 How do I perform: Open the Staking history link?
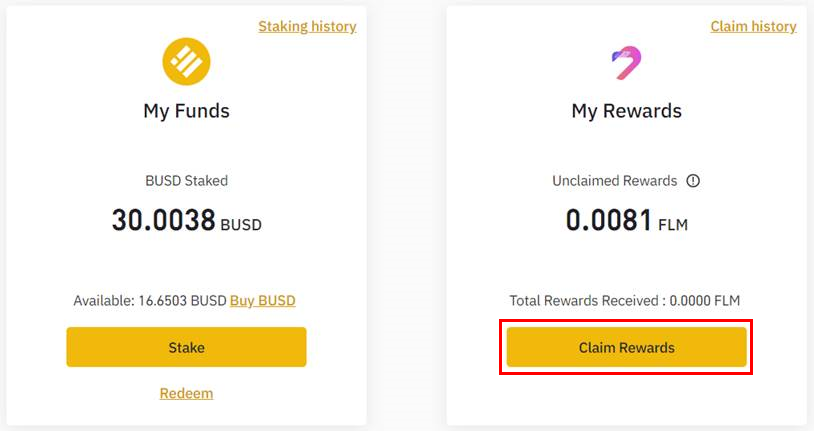(307, 27)
